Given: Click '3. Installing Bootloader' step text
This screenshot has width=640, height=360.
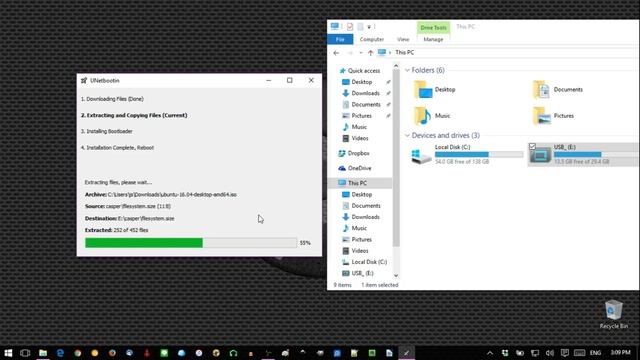Looking at the screenshot, I should tap(107, 131).
